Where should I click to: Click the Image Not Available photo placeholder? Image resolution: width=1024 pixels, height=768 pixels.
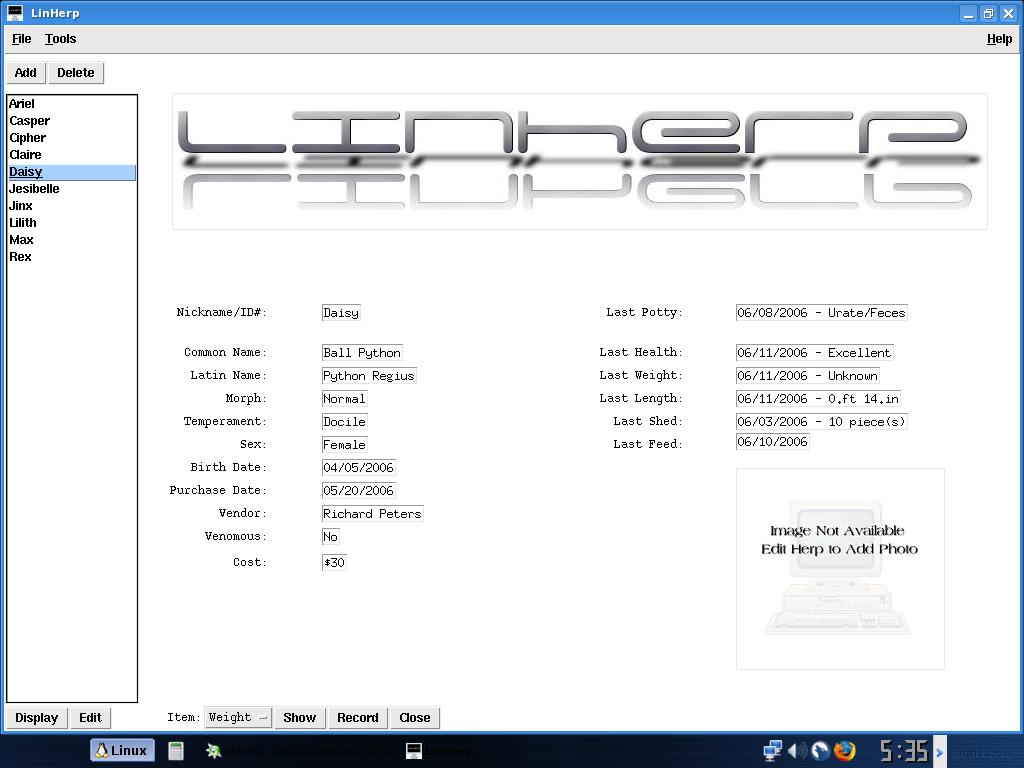click(840, 568)
